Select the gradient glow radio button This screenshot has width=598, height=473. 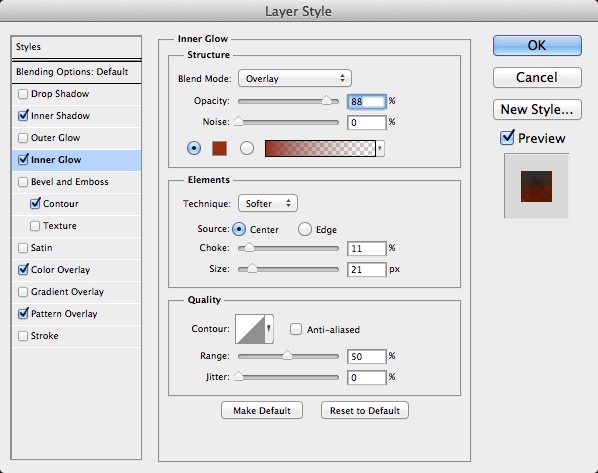tap(247, 148)
